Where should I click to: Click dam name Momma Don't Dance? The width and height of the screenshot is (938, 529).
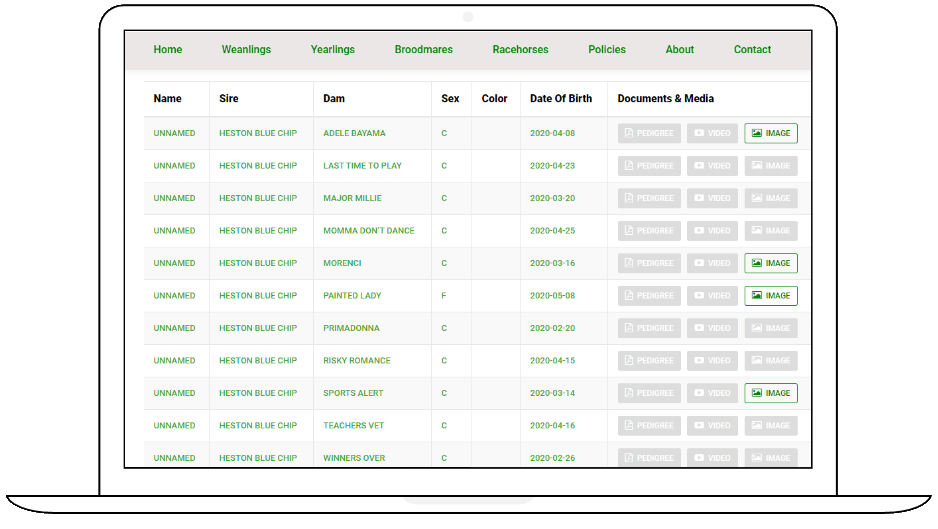pos(368,231)
